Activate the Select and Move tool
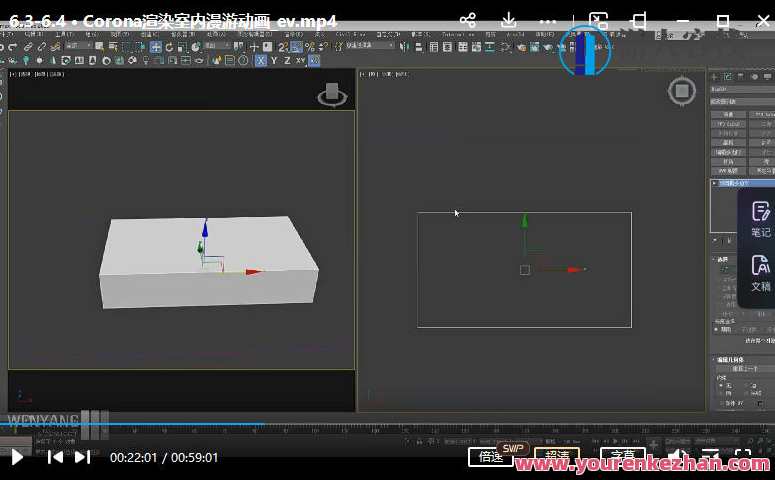The image size is (775, 480). click(x=156, y=47)
